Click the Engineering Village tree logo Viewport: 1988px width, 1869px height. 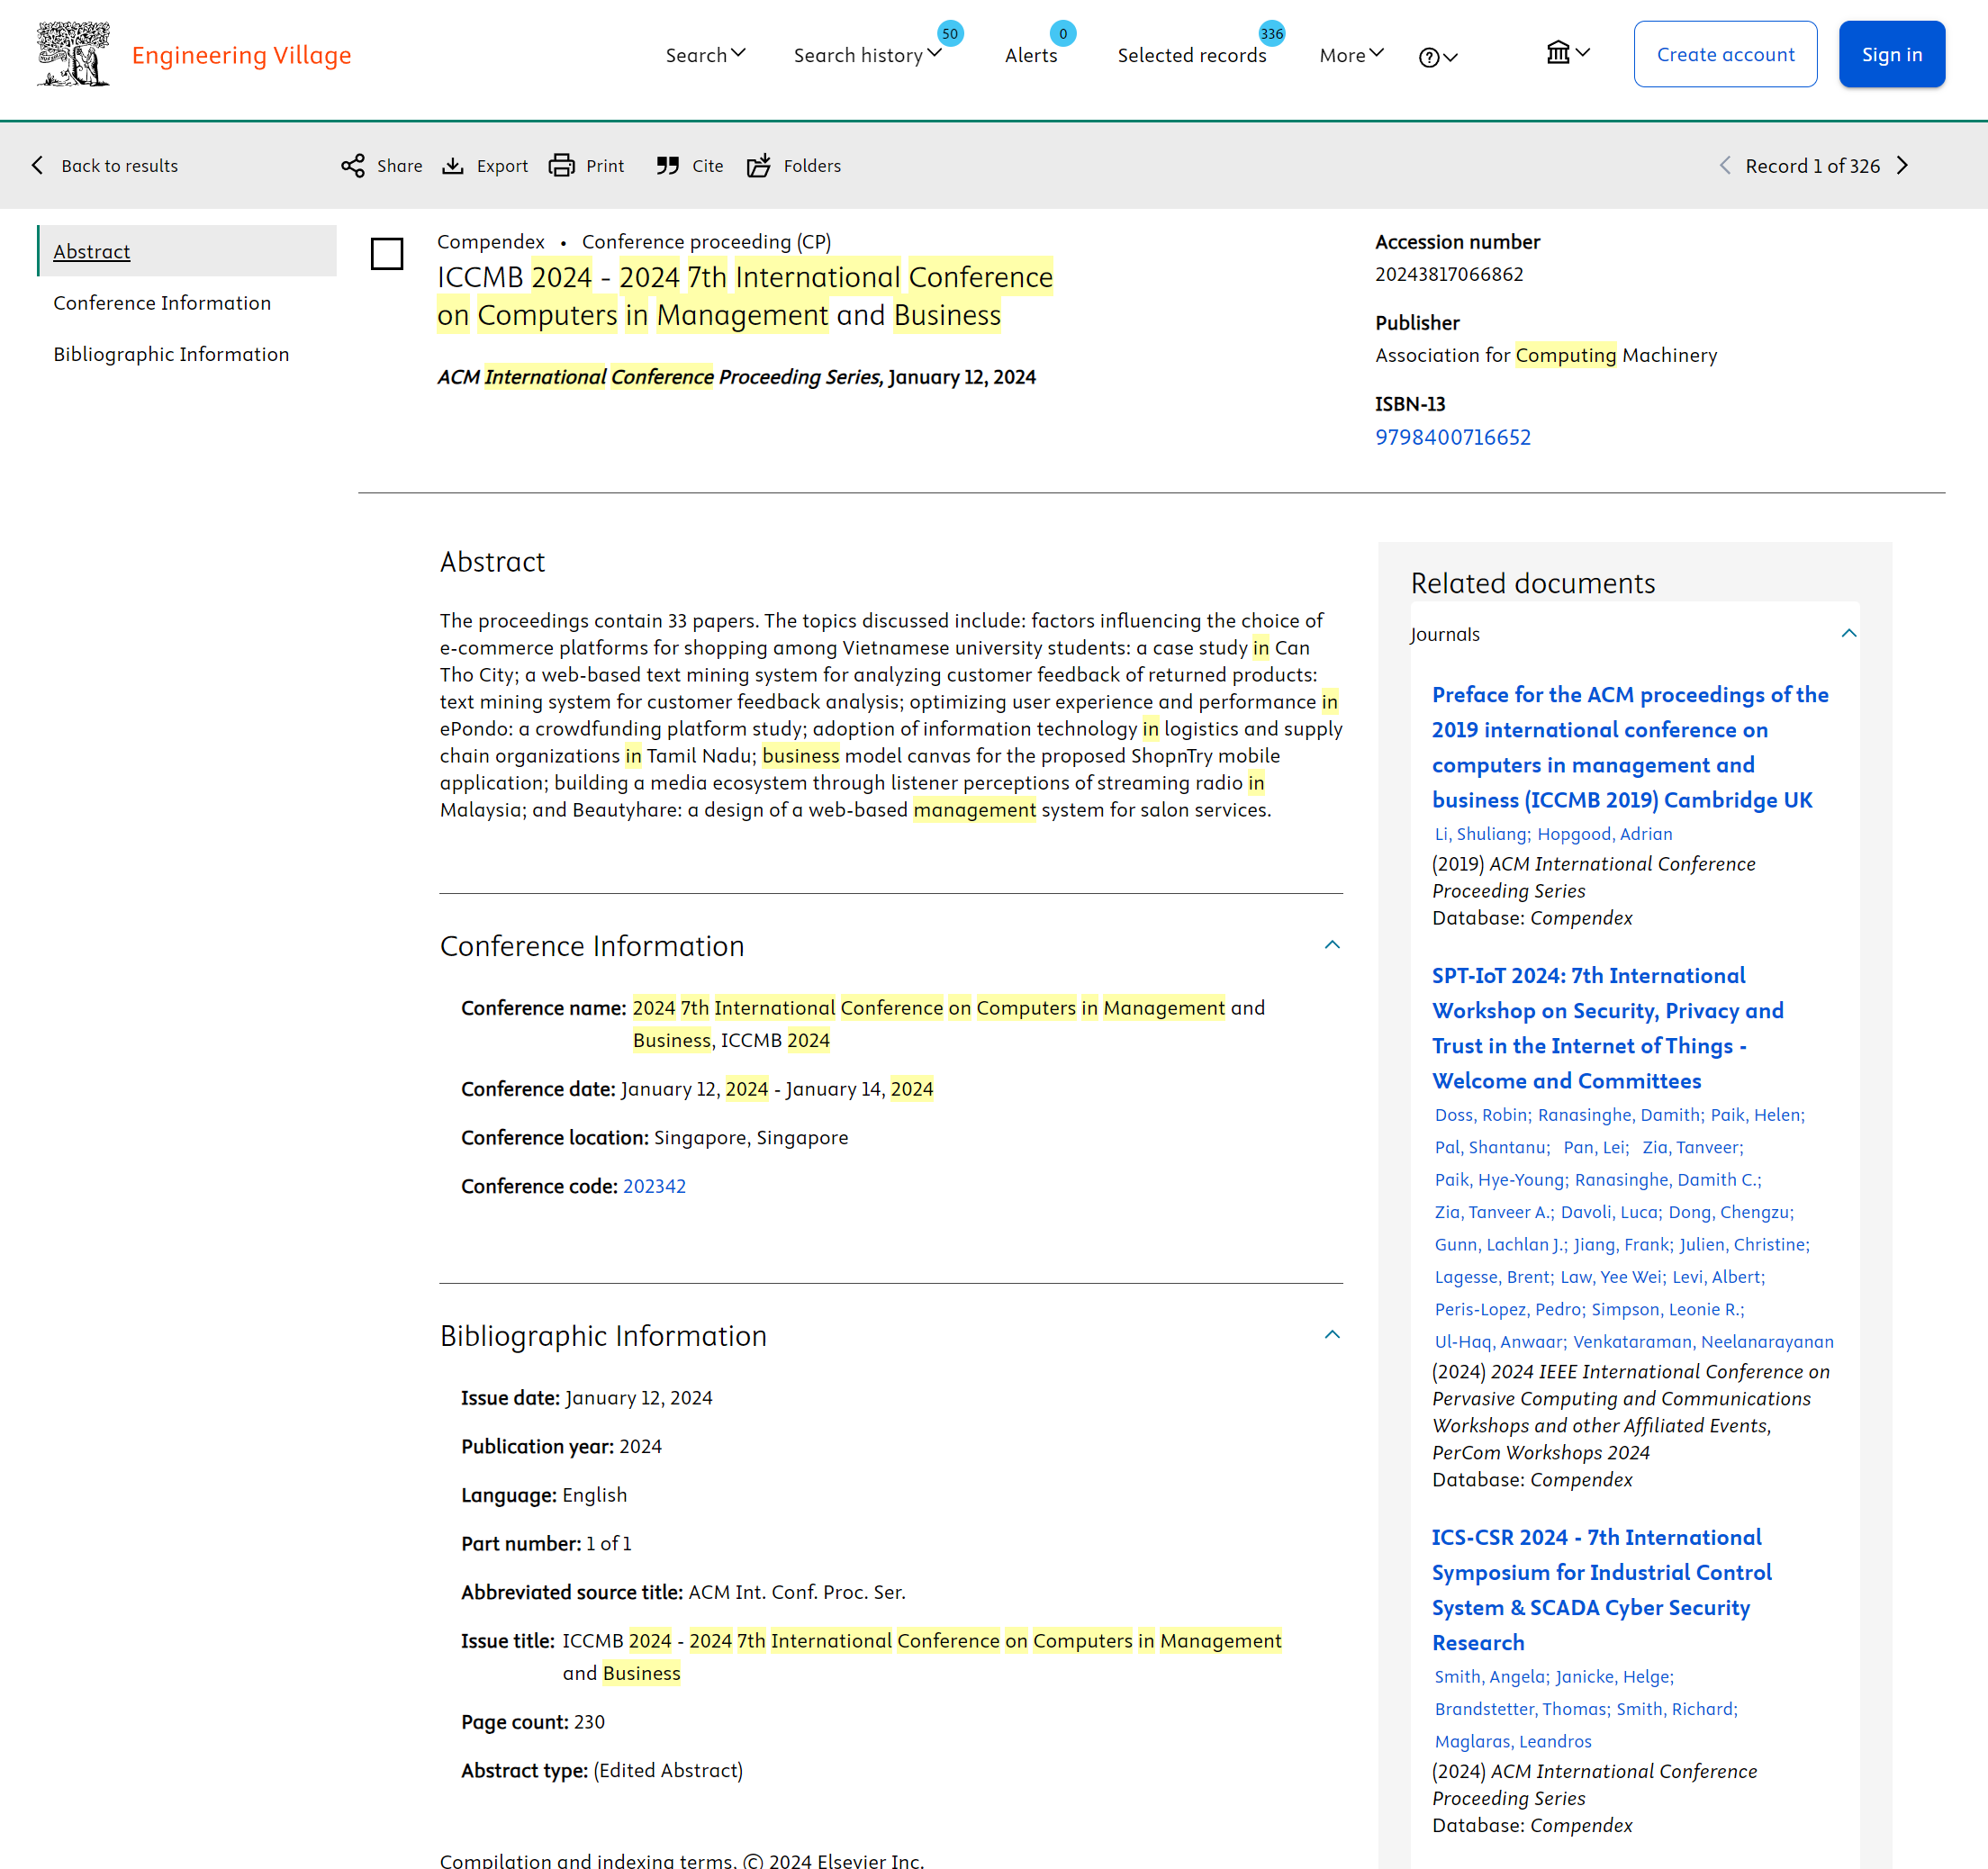[x=73, y=55]
